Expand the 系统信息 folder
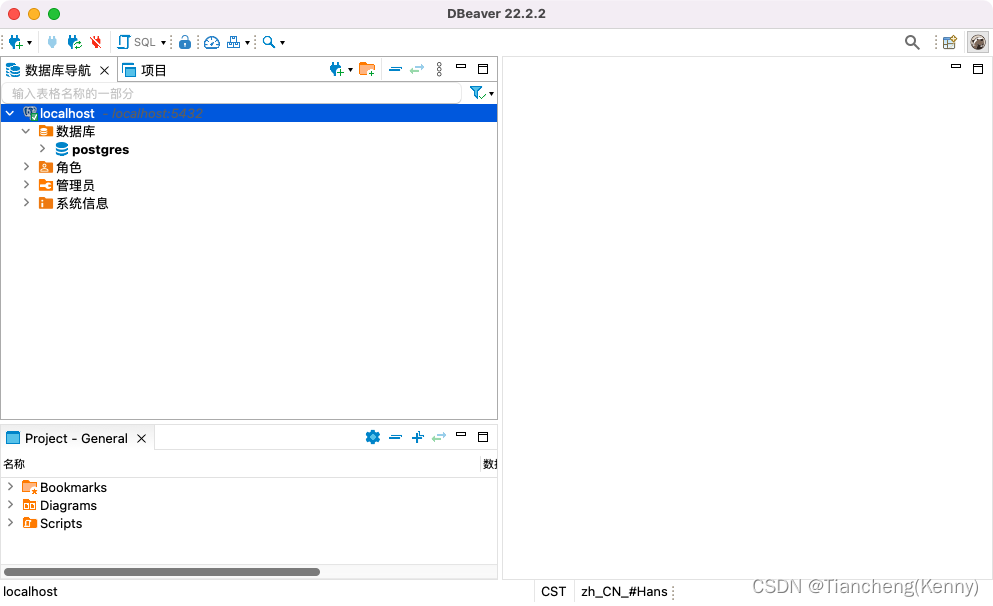Image resolution: width=993 pixels, height=606 pixels. click(26, 203)
